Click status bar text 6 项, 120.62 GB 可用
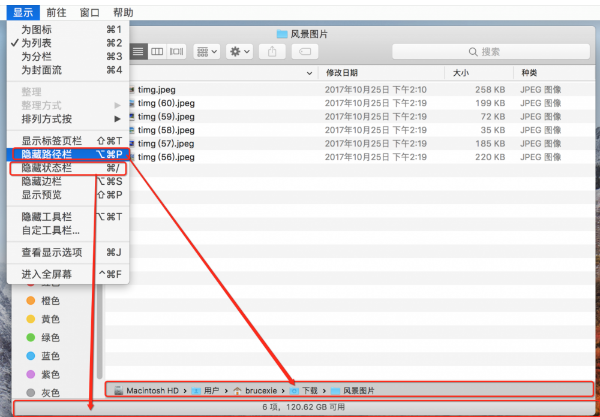600x417 pixels. pyautogui.click(x=303, y=407)
